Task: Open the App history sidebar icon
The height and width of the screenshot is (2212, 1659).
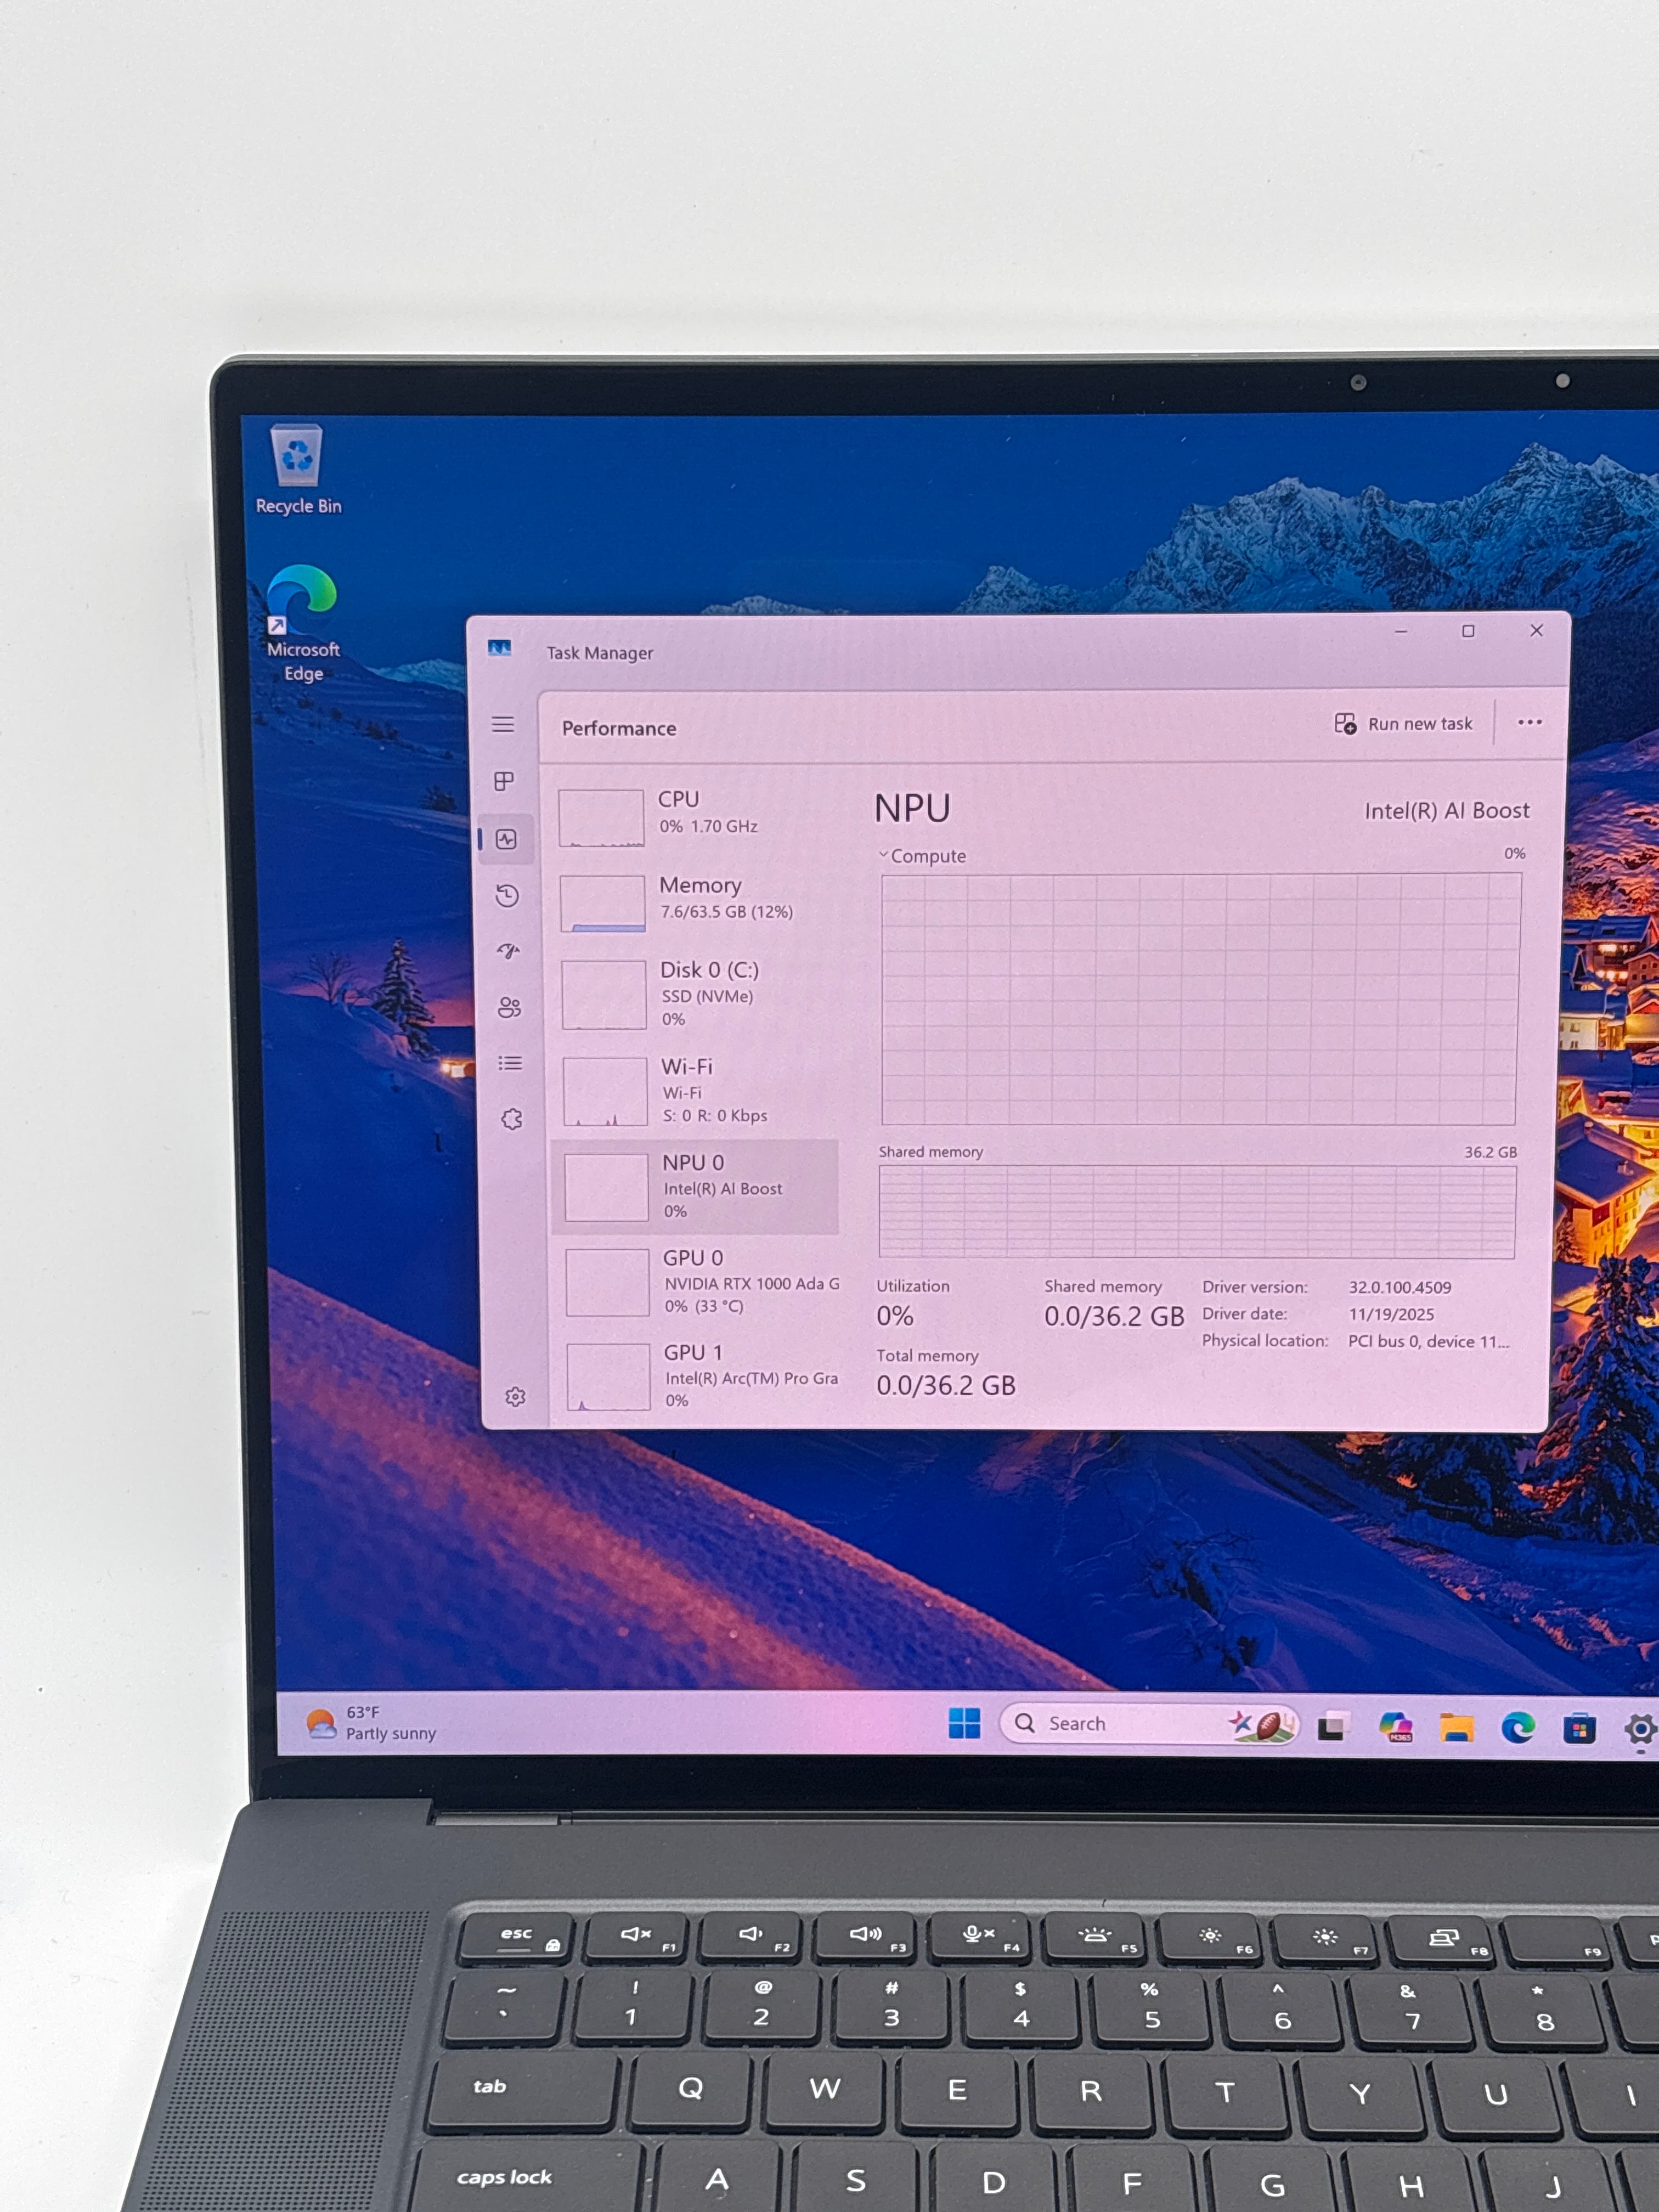Action: 507,895
